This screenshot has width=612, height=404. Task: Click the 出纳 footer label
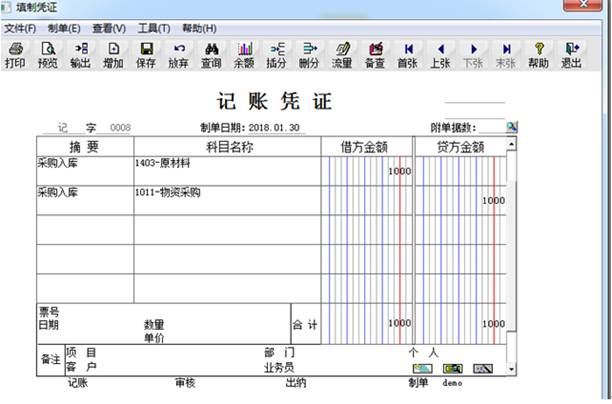coord(295,383)
